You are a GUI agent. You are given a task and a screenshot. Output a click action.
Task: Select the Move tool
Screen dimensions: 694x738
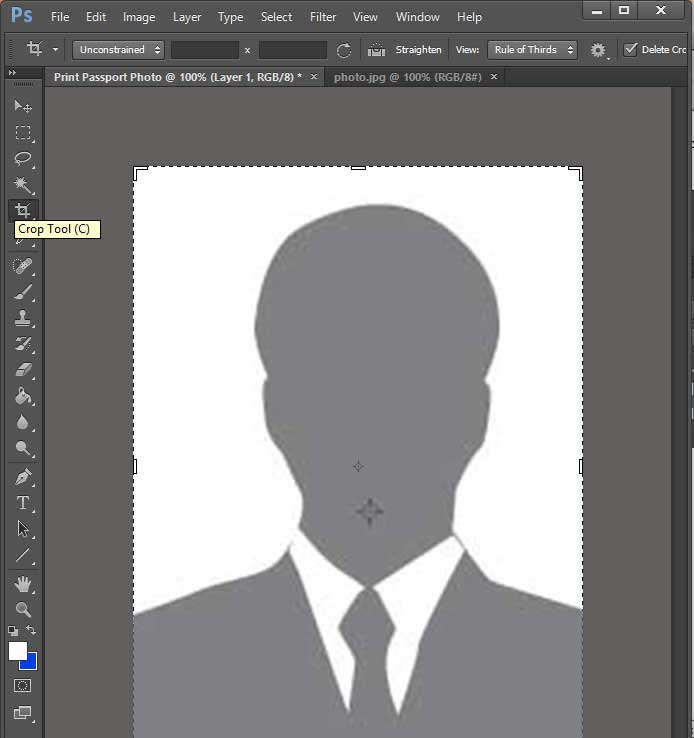[23, 107]
